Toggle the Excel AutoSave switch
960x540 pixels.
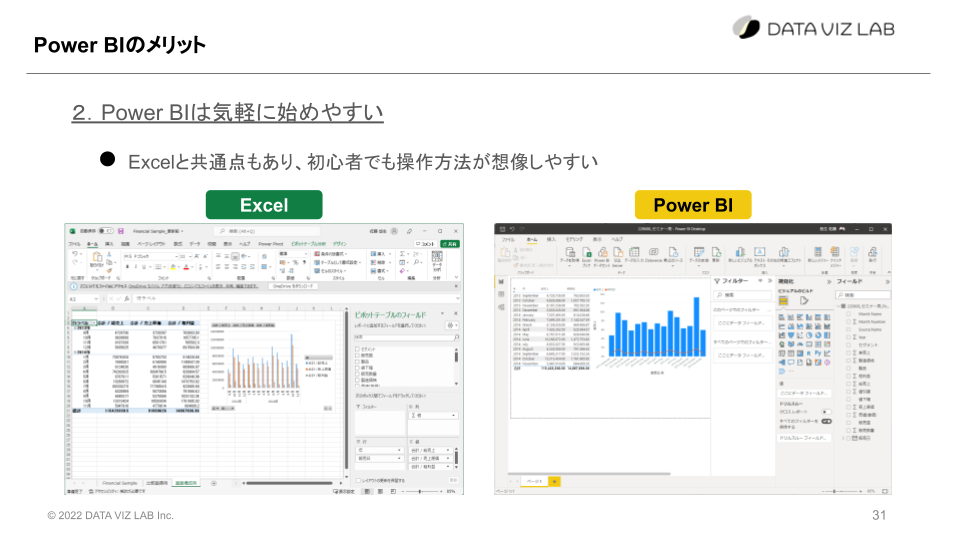point(106,231)
